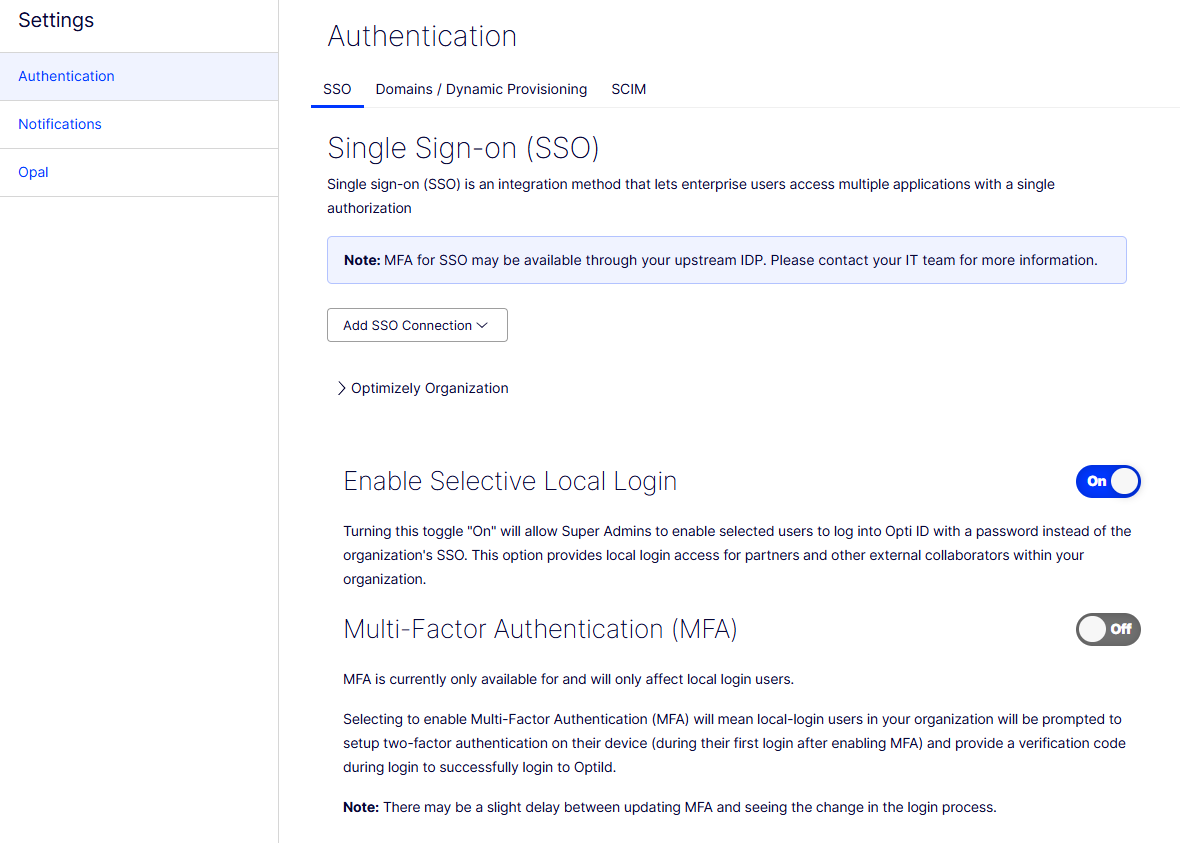
Task: Select Authentication in the Settings sidebar
Action: 66,76
